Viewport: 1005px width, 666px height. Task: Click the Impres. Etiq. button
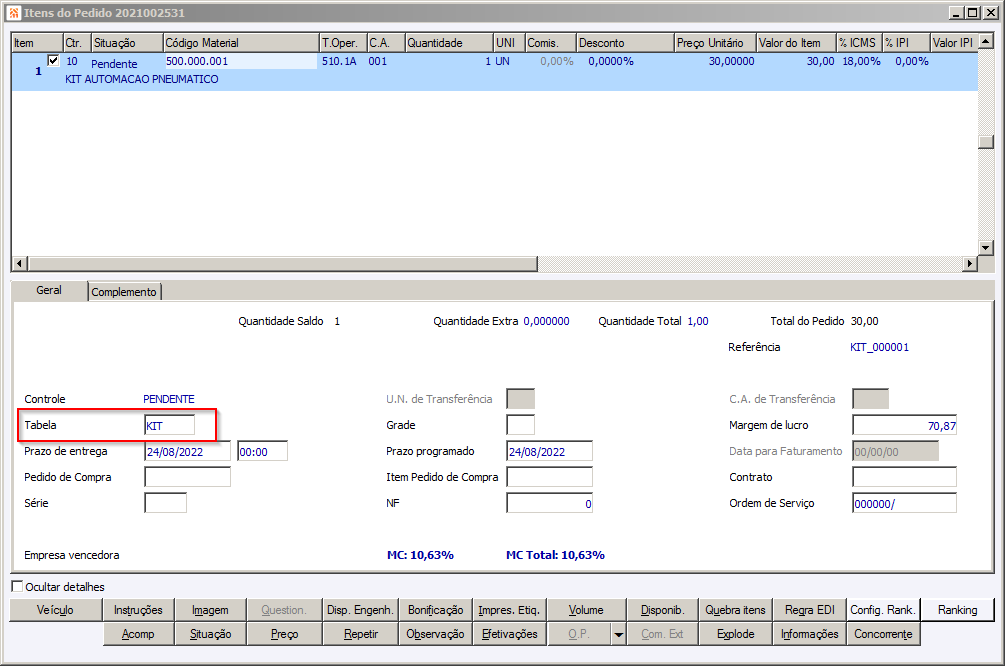[510, 610]
